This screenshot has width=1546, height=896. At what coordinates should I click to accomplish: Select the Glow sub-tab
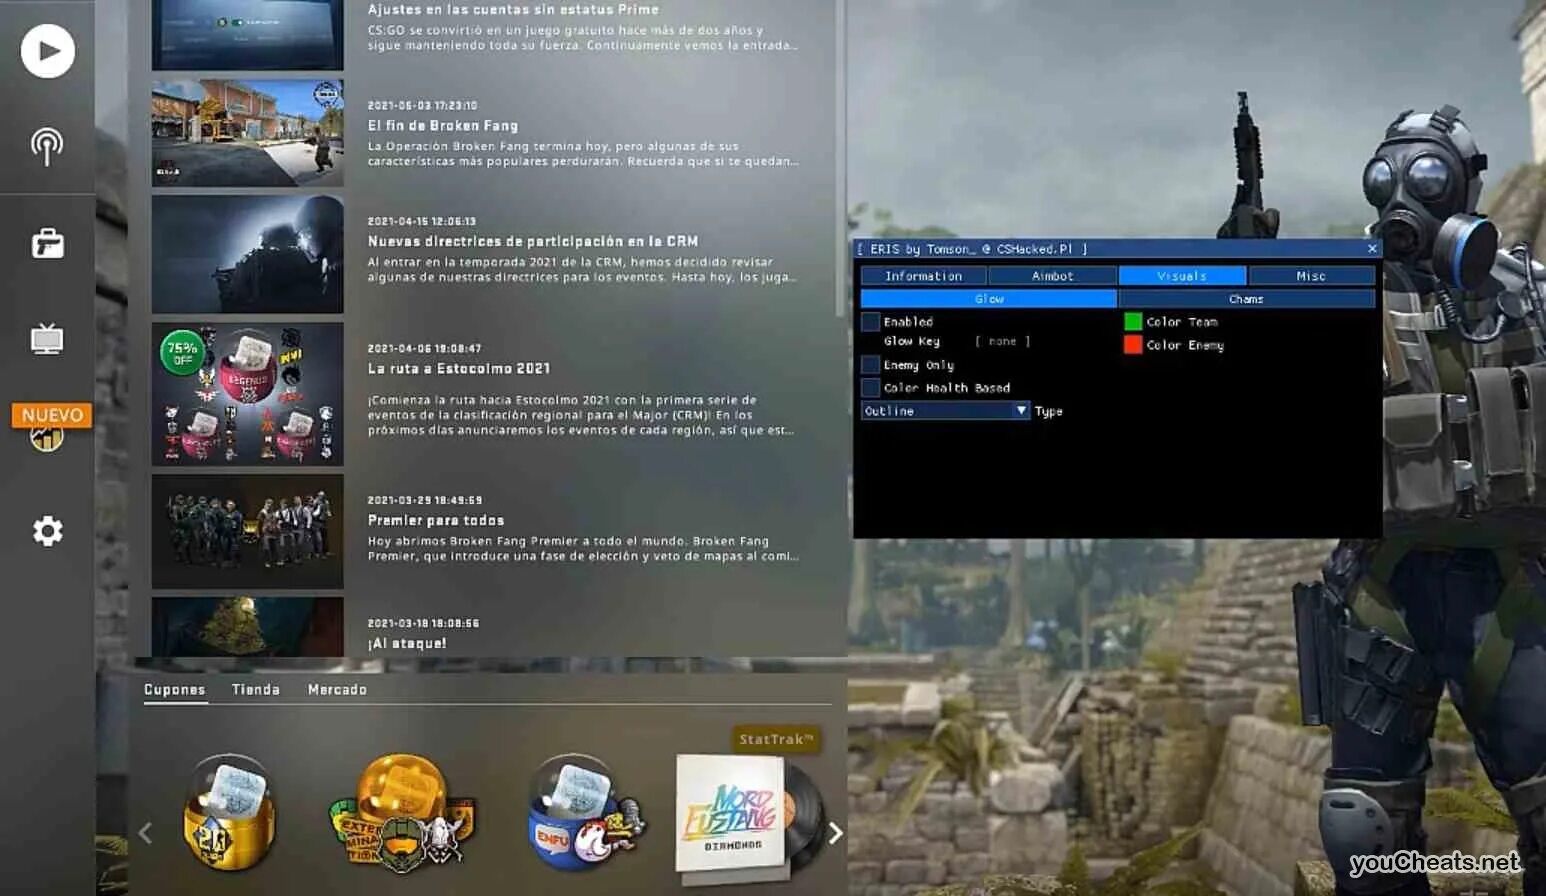click(x=988, y=299)
